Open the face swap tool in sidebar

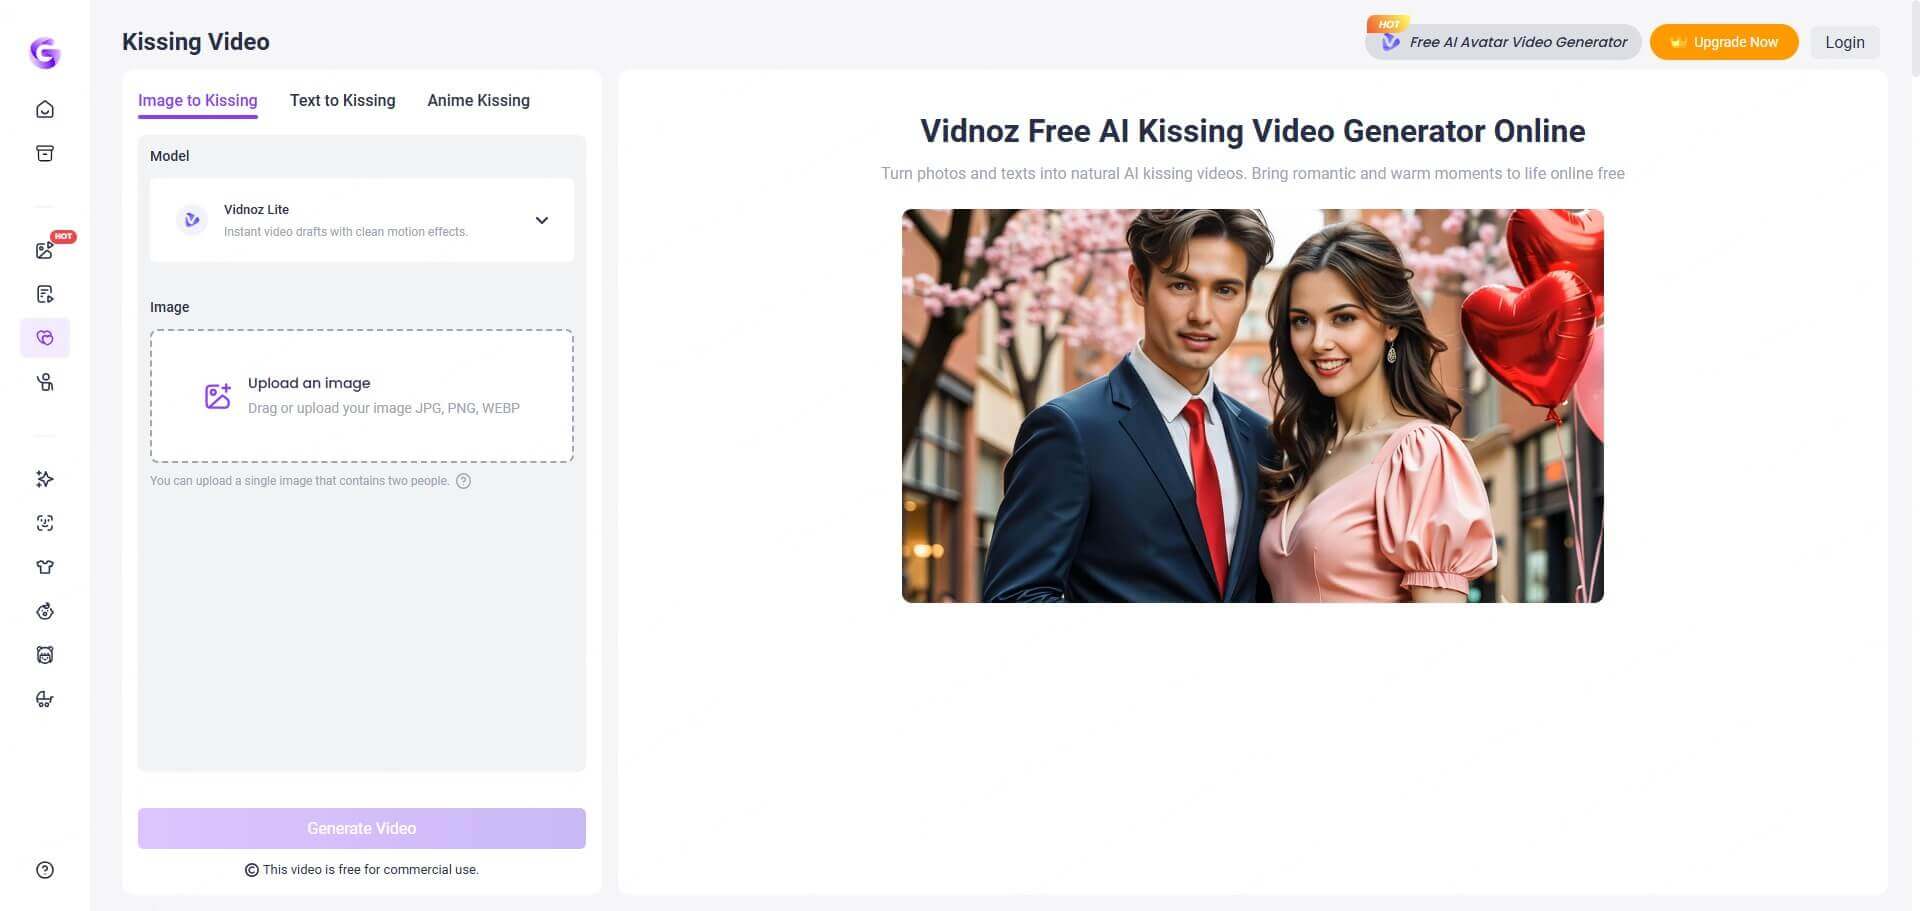tap(44, 522)
